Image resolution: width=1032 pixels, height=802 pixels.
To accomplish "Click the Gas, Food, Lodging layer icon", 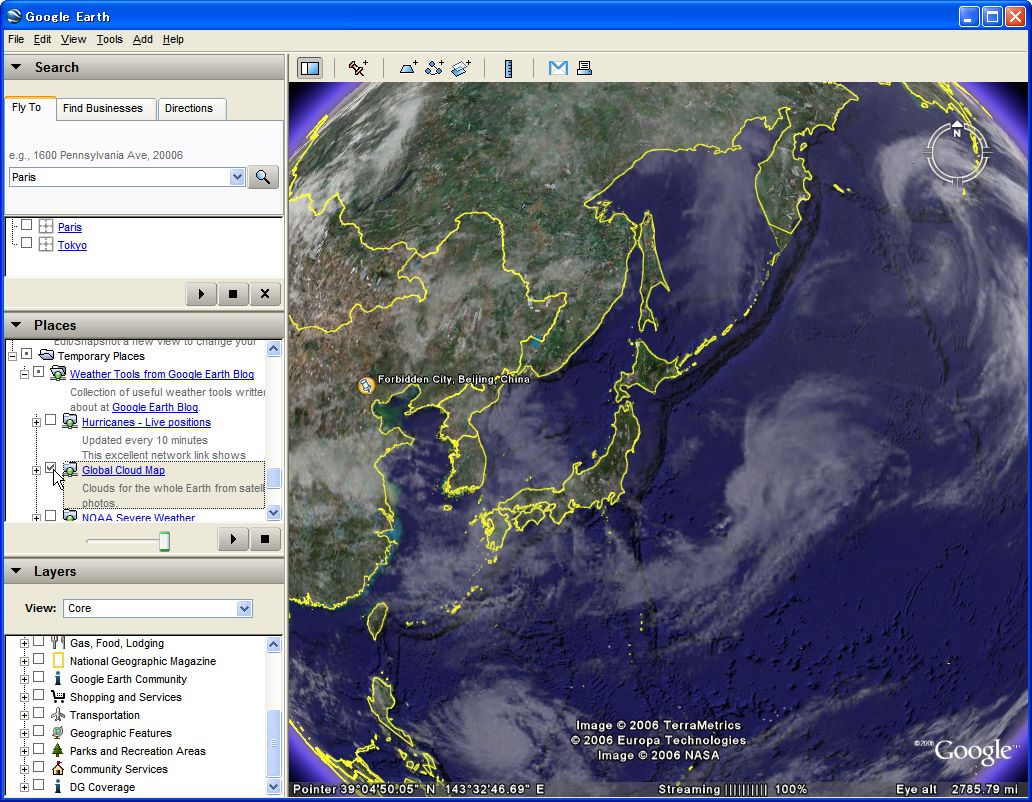I will 58,643.
